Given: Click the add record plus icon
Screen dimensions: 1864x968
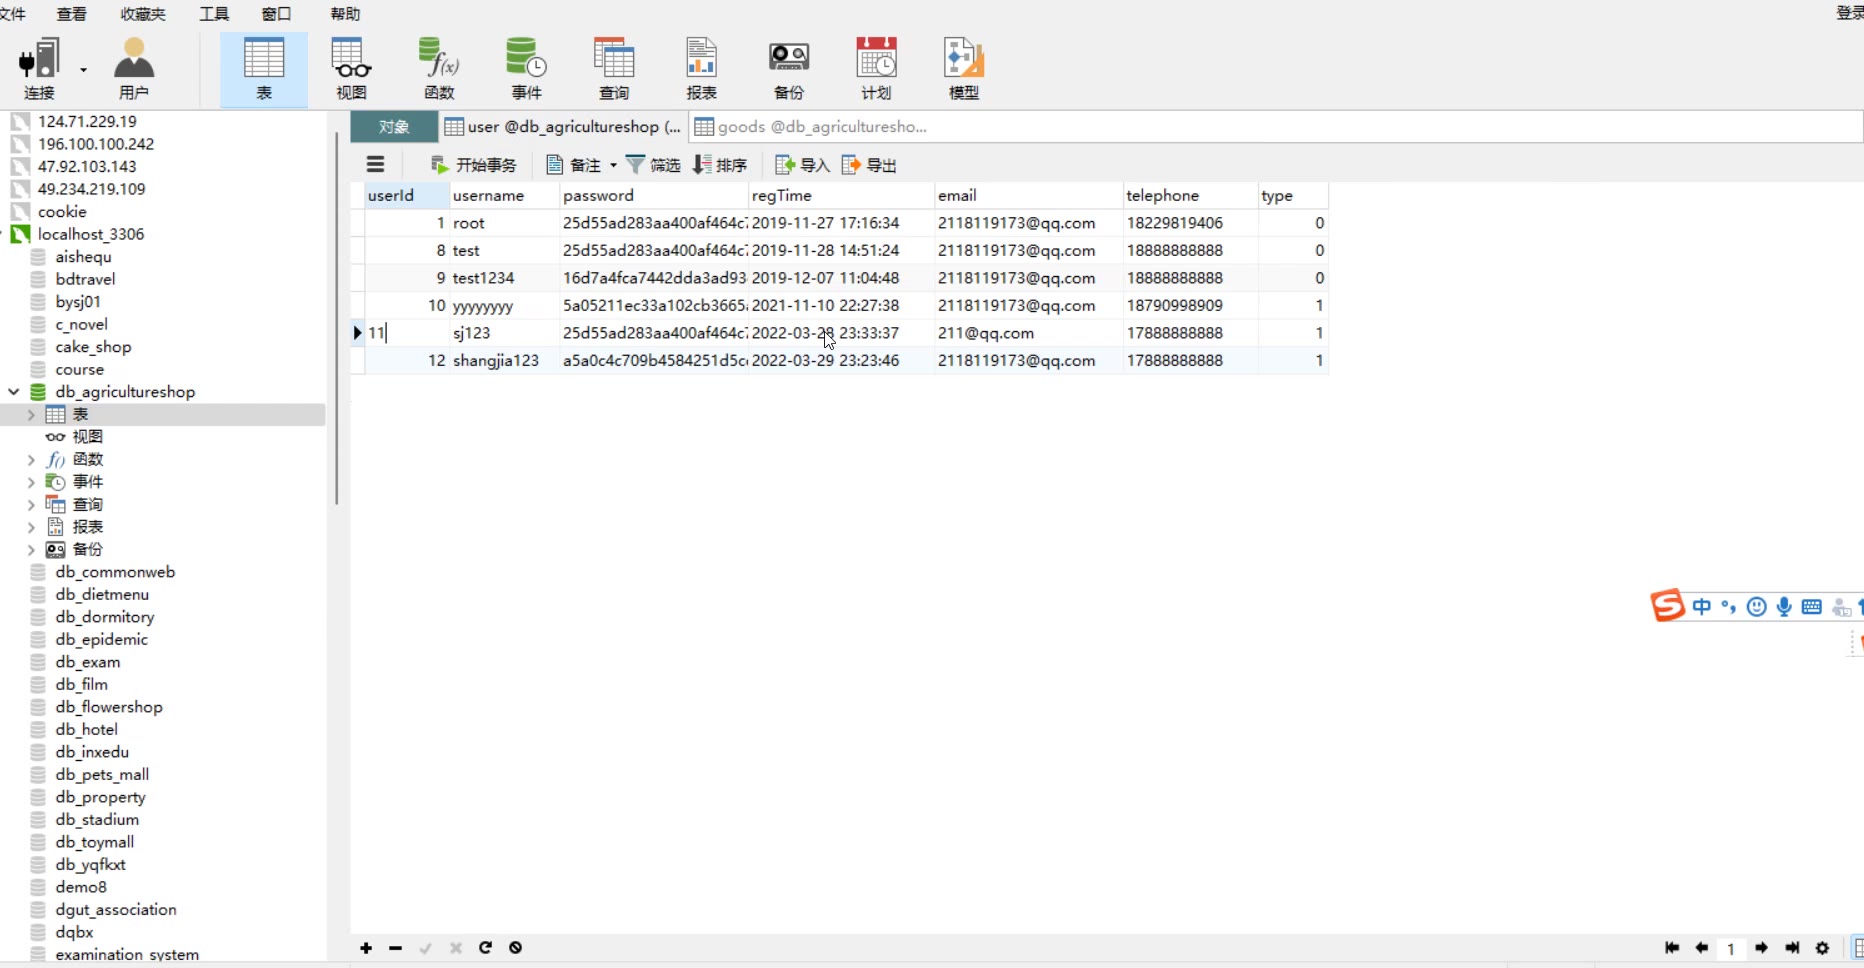Looking at the screenshot, I should (366, 948).
